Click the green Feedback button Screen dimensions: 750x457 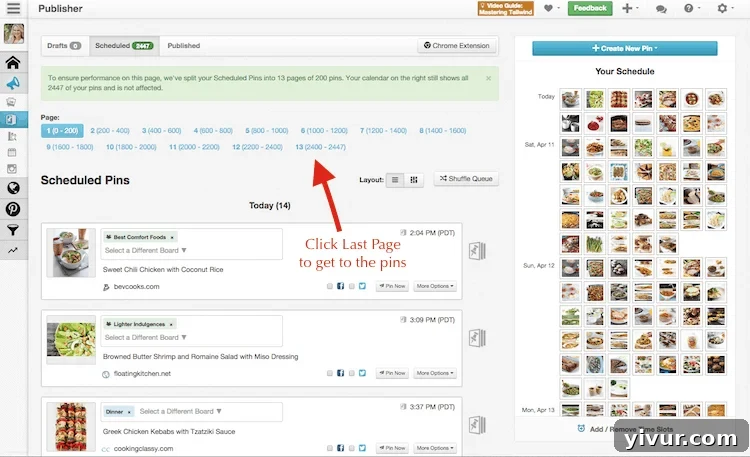590,8
